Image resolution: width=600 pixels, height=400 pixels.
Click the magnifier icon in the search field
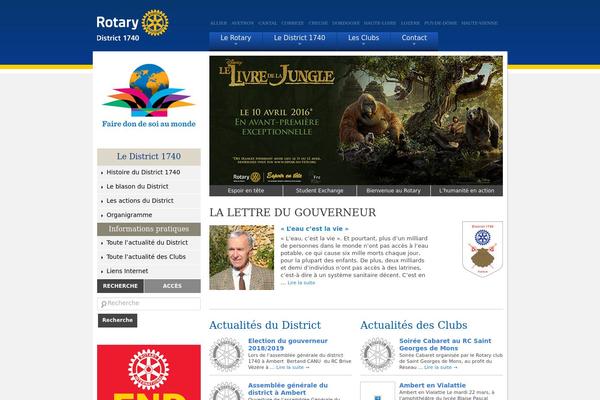click(104, 304)
